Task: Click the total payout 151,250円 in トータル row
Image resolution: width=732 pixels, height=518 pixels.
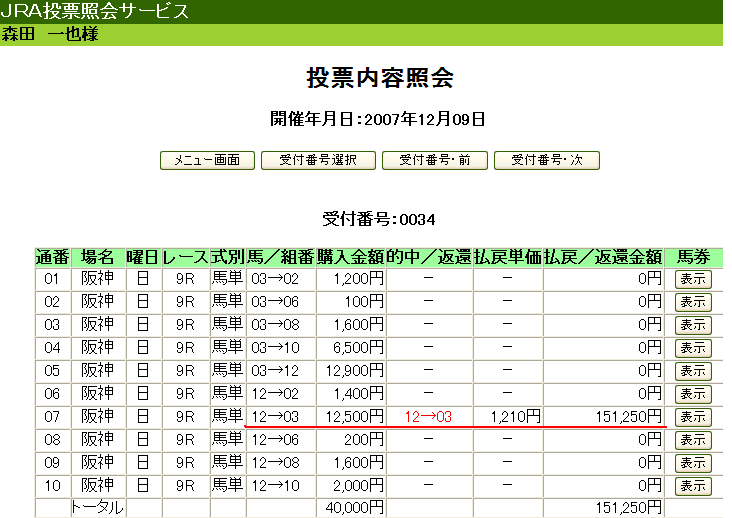Action: (628, 507)
